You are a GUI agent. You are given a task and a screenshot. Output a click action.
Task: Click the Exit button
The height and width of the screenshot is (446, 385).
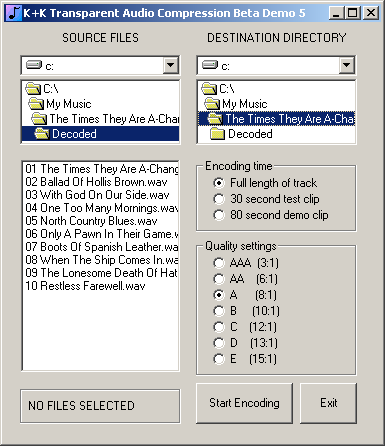(329, 403)
